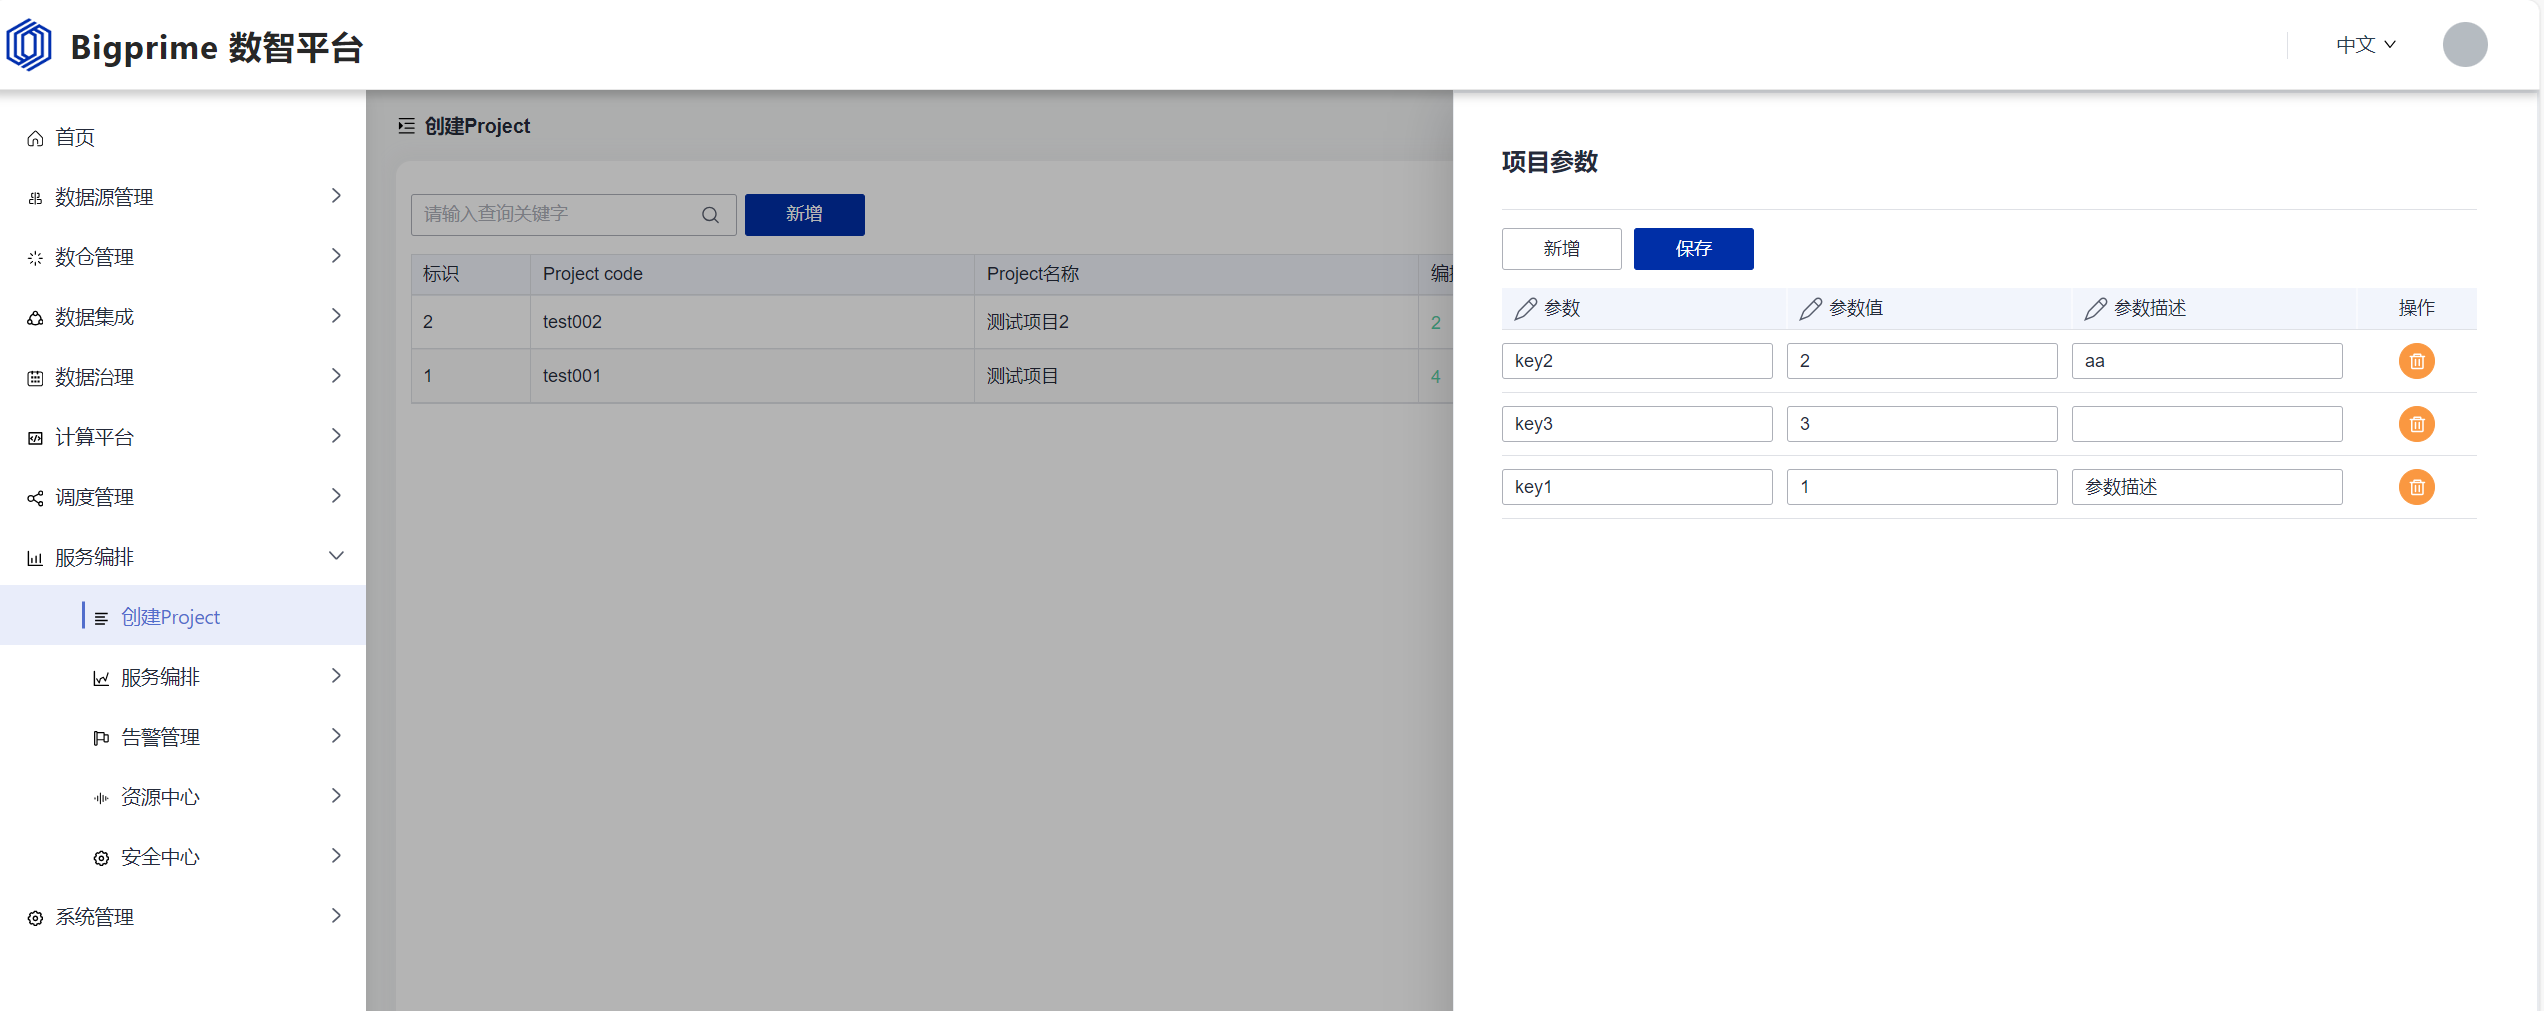The height and width of the screenshot is (1011, 2544).
Task: Click the test001 Project code cell
Action: click(752, 376)
